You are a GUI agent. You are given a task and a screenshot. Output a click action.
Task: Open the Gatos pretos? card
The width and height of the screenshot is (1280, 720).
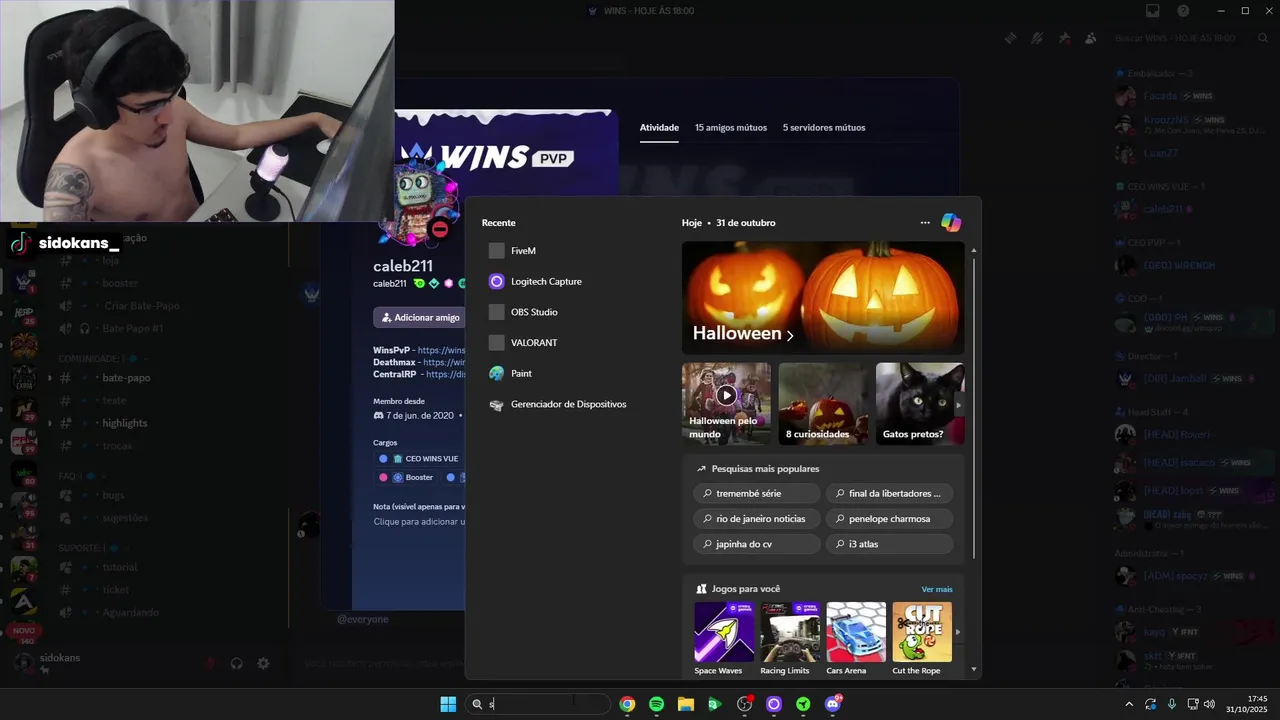point(920,404)
